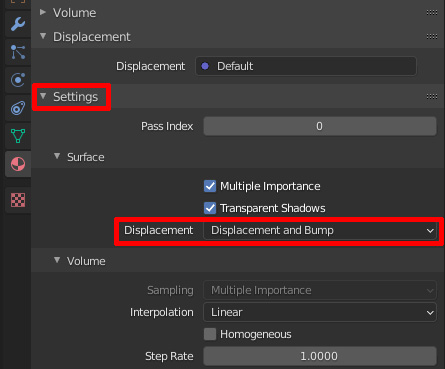Expand the top Volume panel

43,12
